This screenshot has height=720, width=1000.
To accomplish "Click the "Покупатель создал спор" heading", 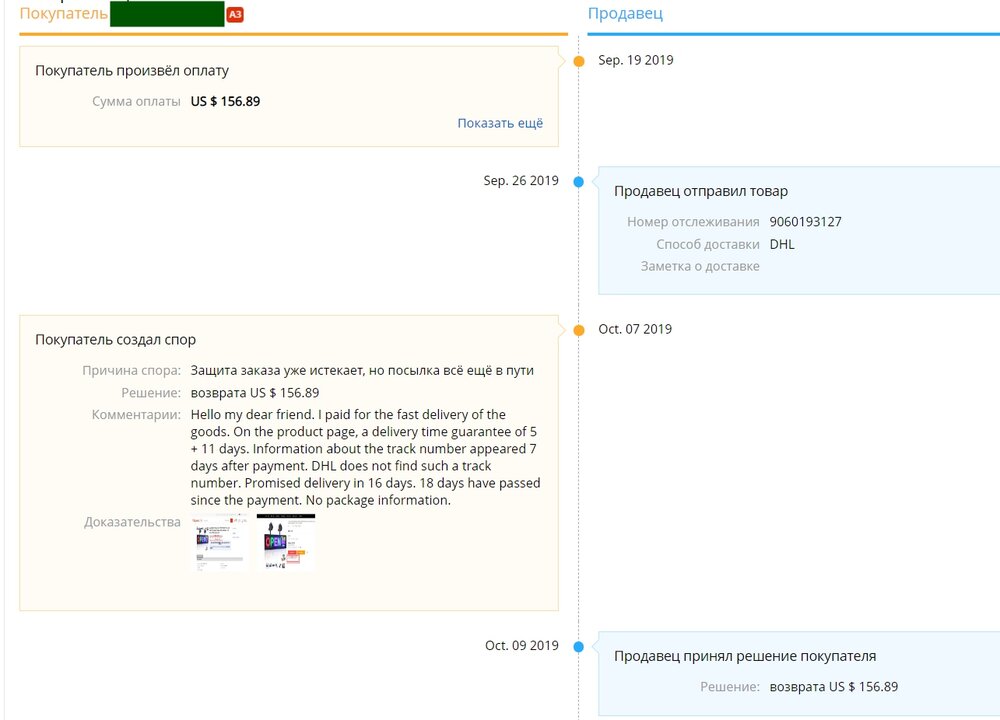I will coord(115,340).
